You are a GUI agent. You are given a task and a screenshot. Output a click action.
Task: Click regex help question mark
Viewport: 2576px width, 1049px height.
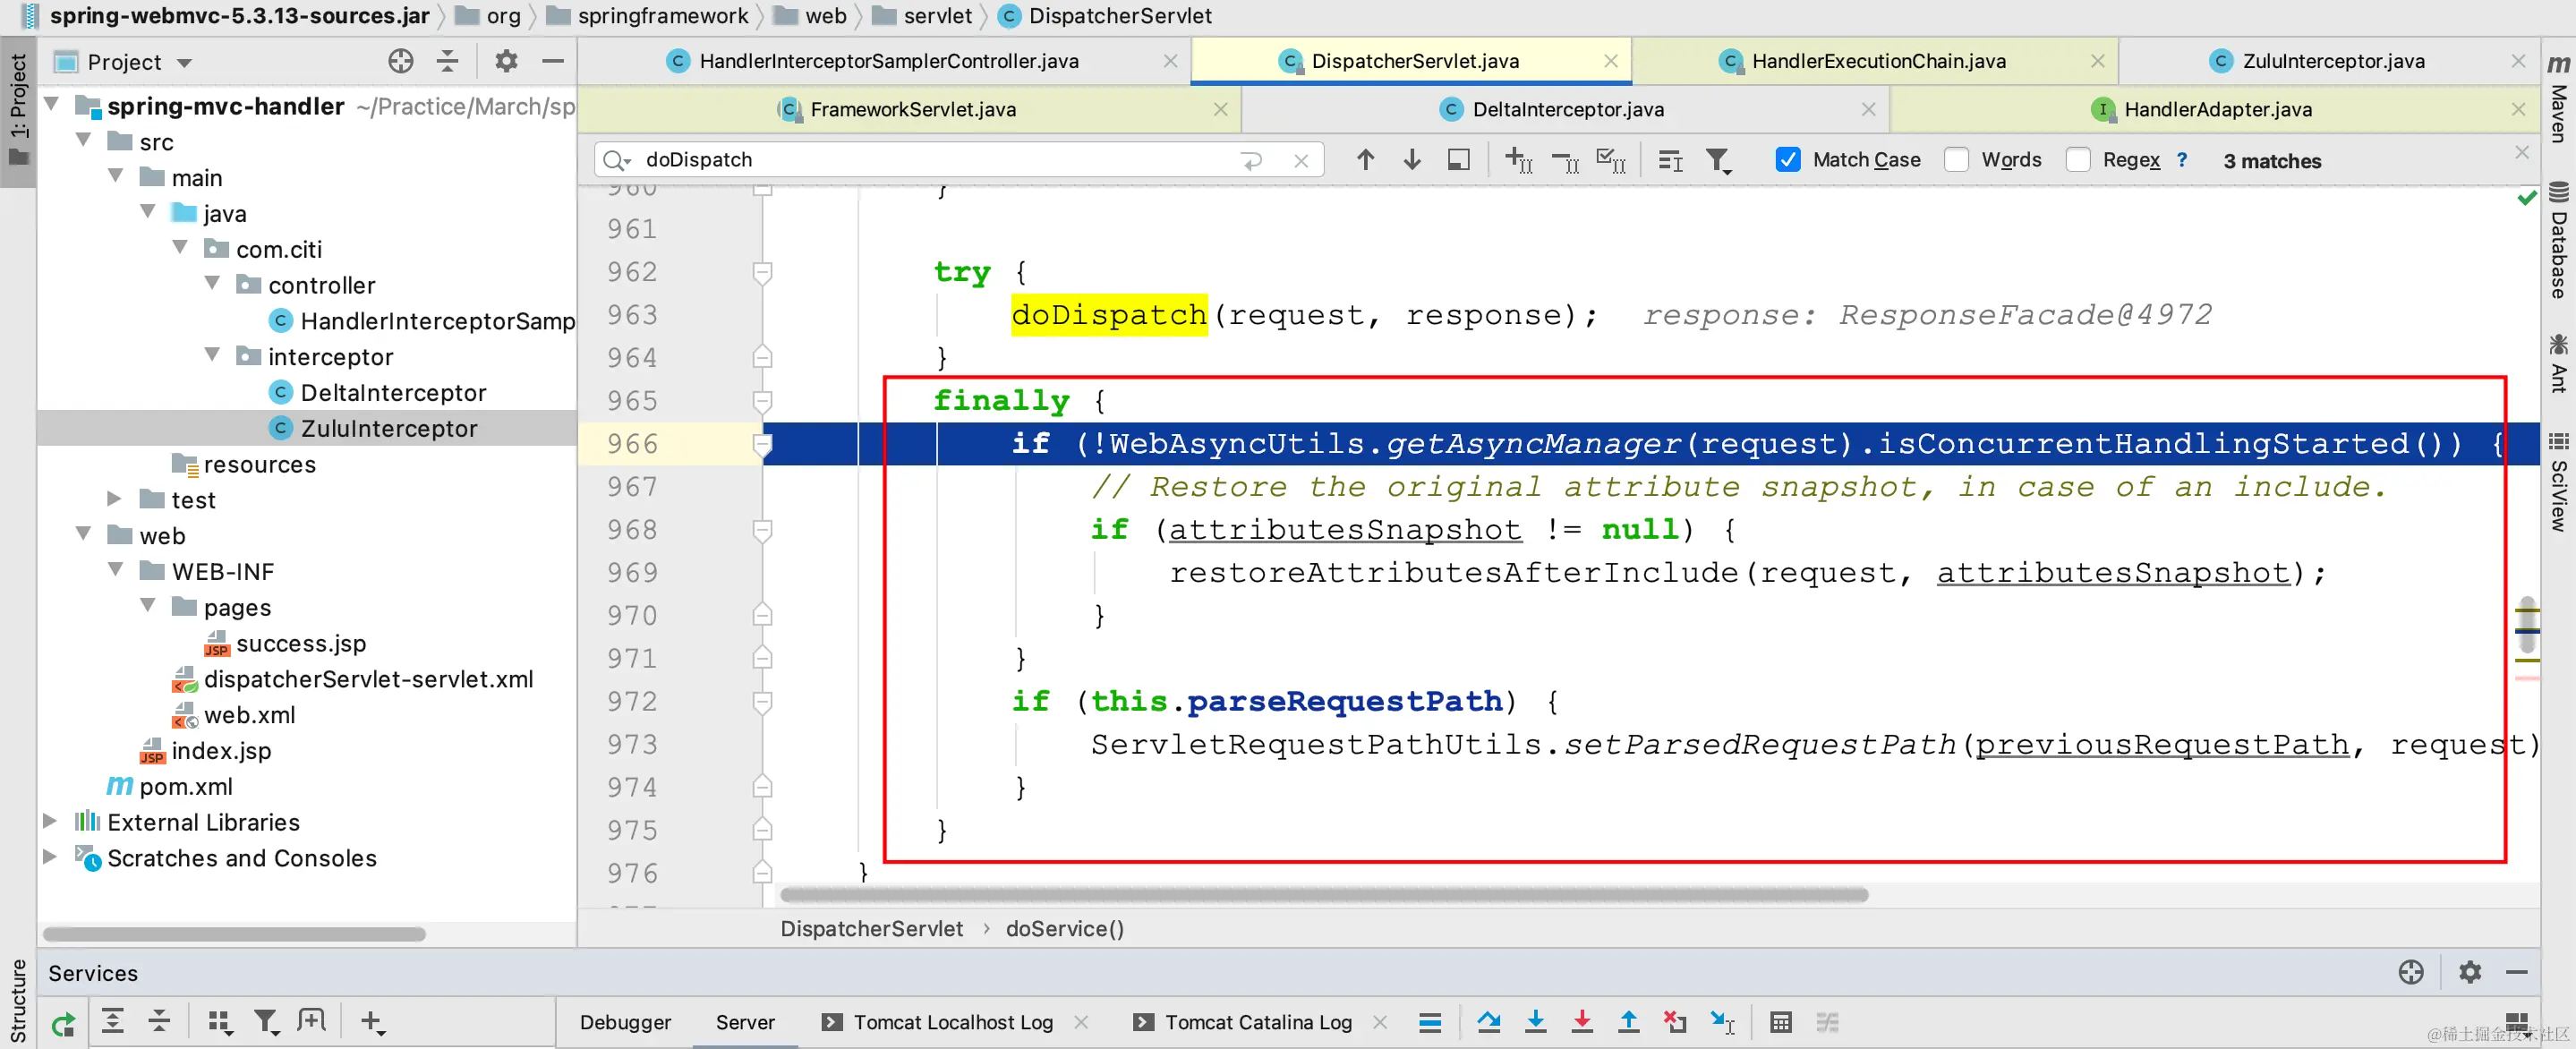click(x=2182, y=160)
